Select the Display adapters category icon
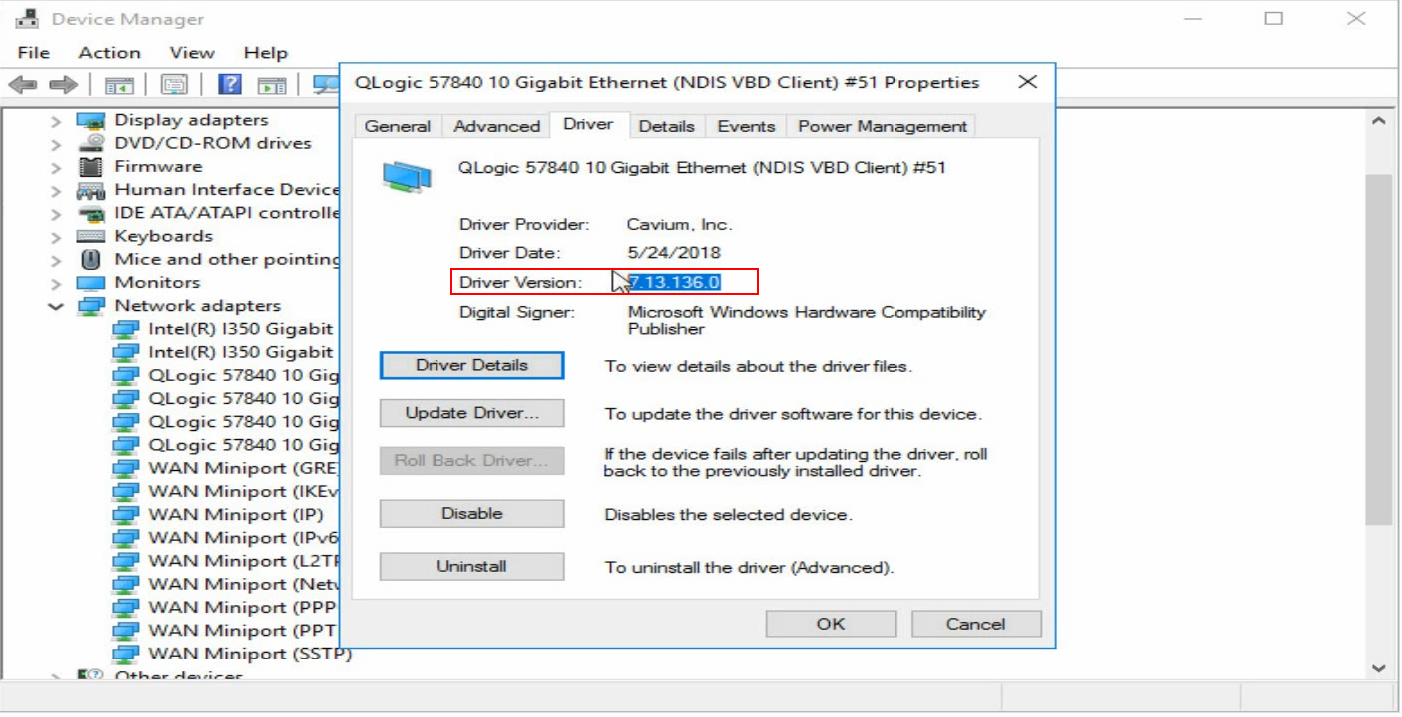This screenshot has height=717, width=1402. click(91, 120)
